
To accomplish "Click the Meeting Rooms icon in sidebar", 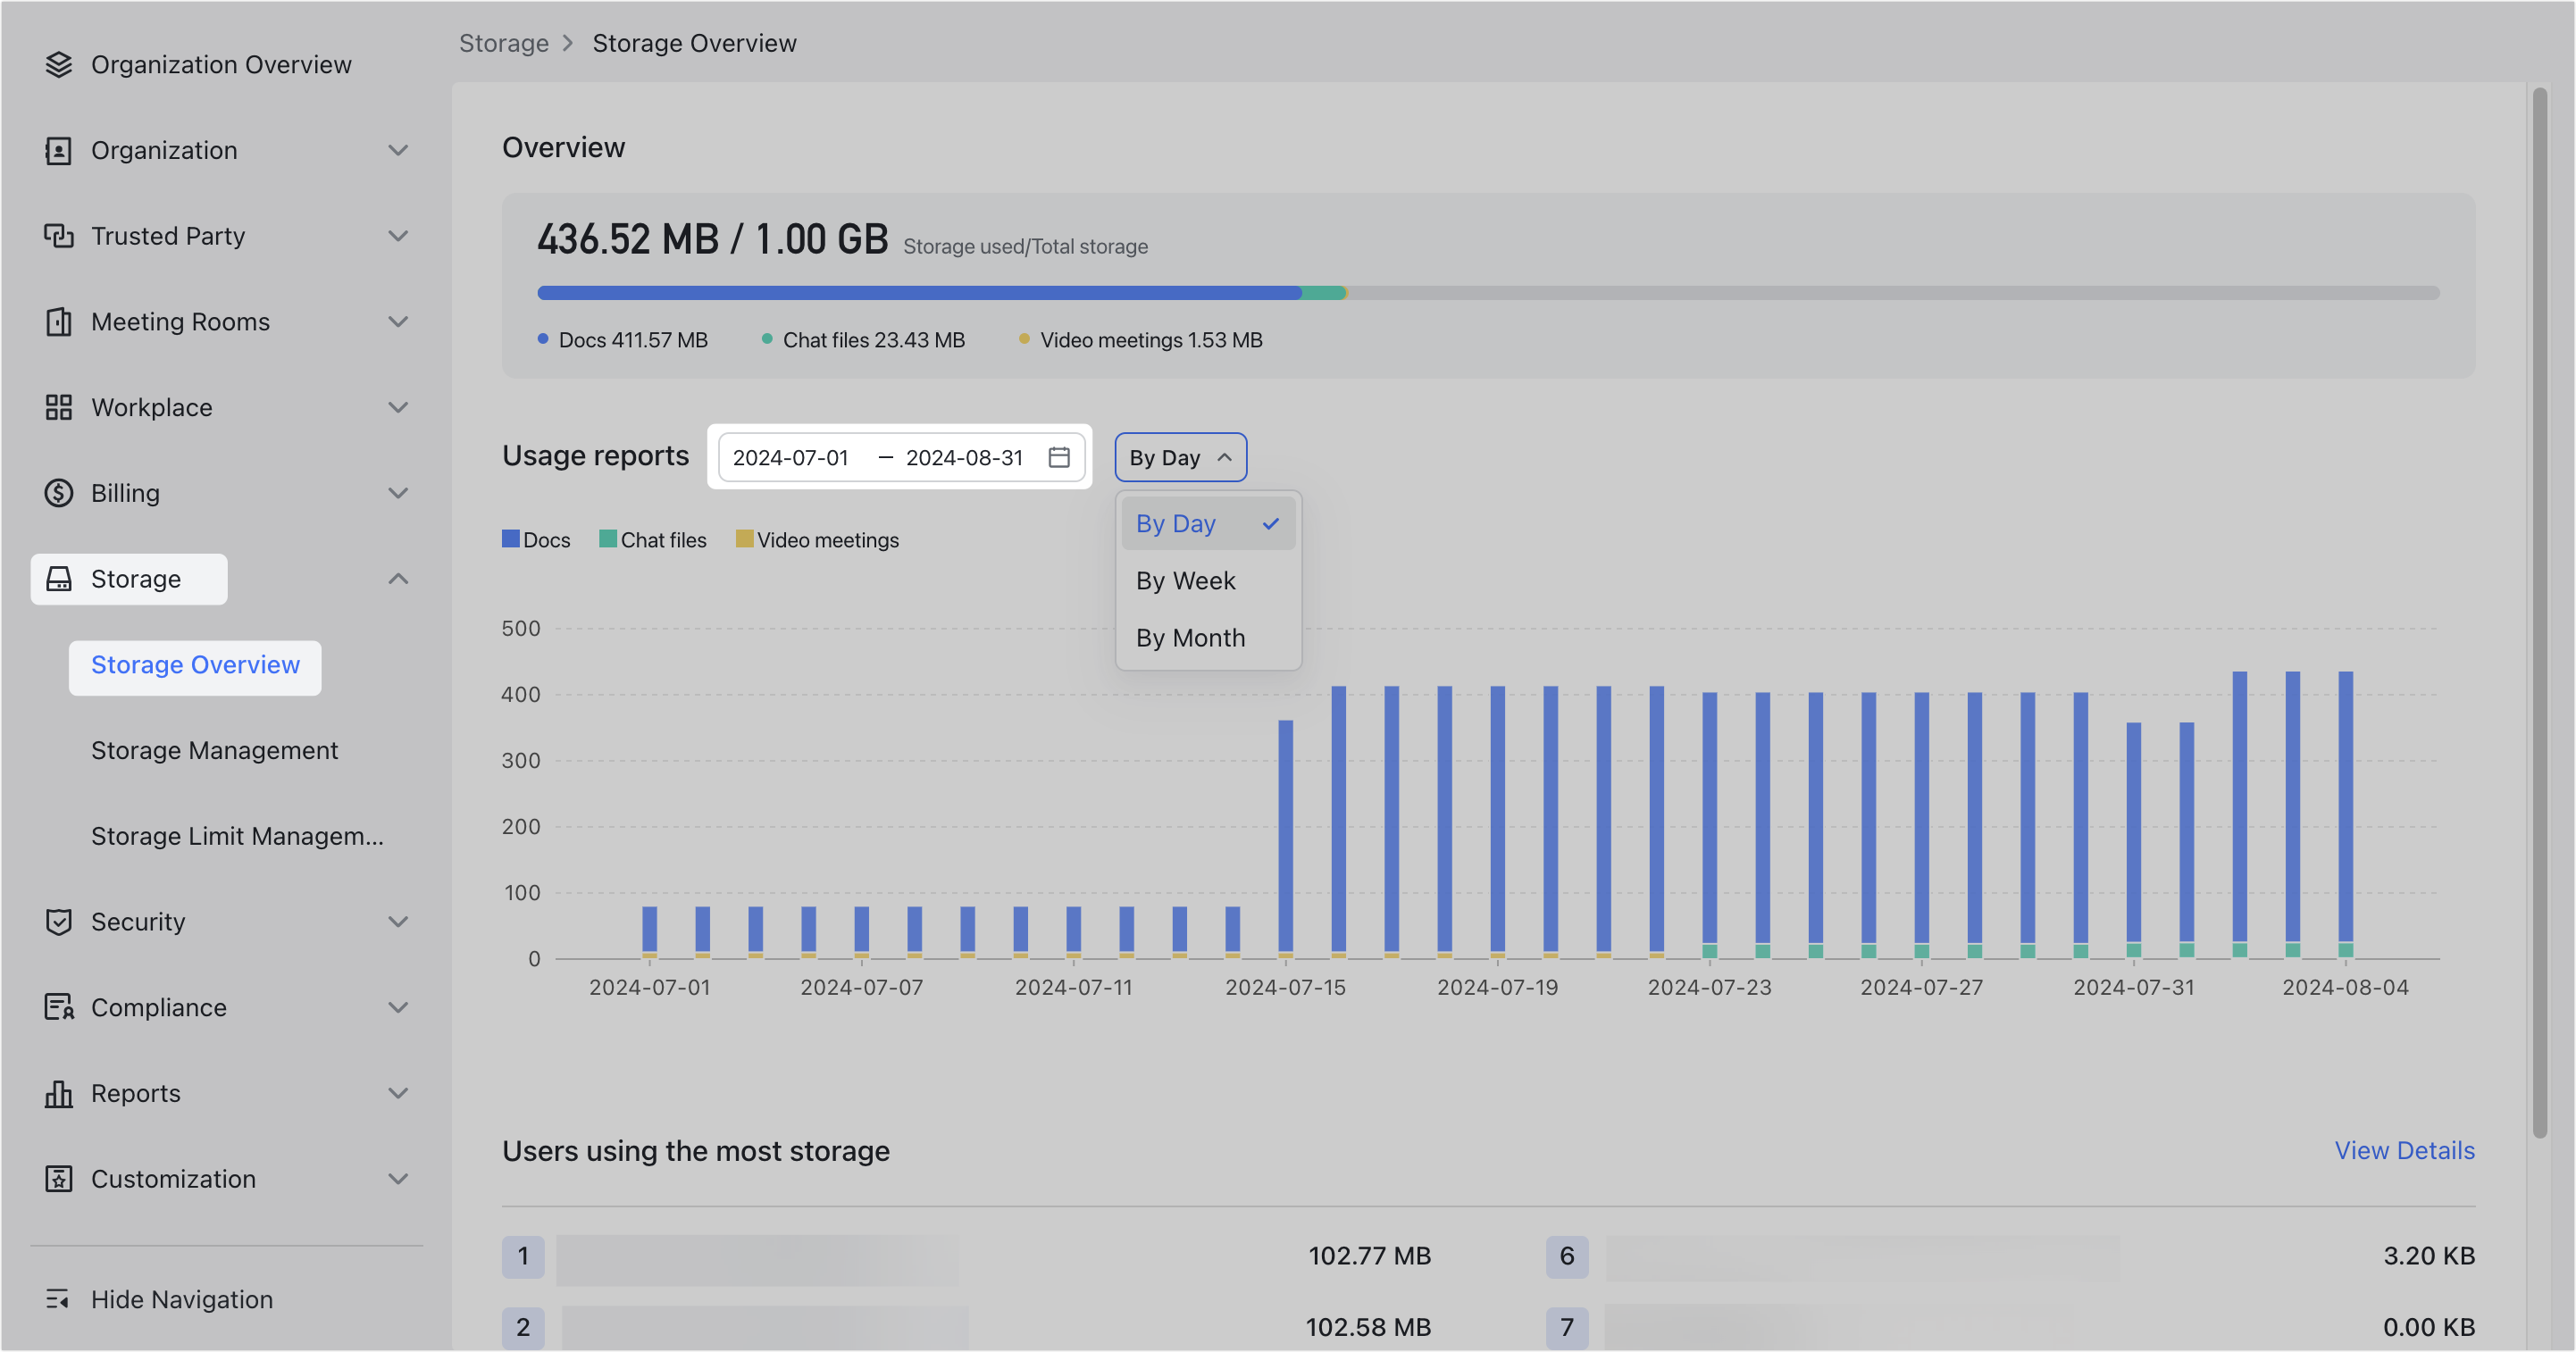I will 59,321.
